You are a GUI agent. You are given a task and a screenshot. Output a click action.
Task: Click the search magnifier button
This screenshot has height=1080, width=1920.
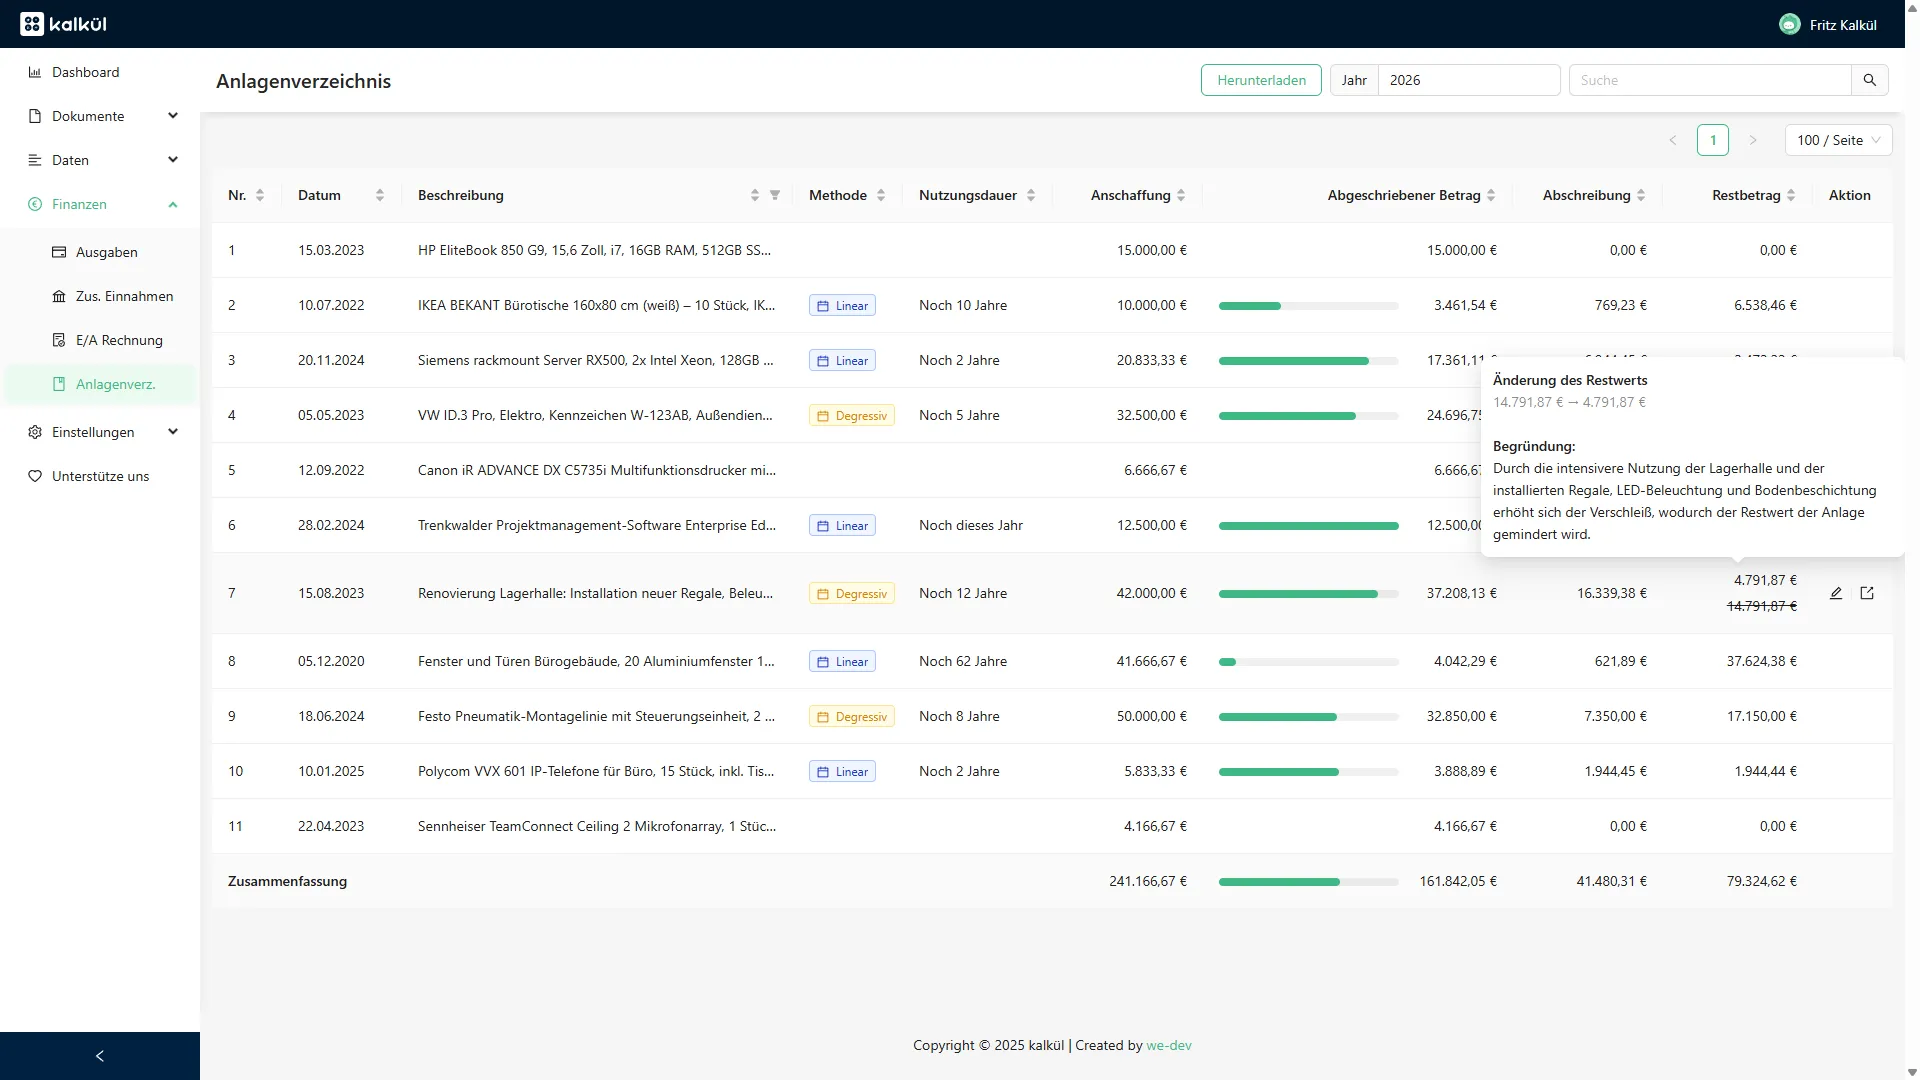1869,80
